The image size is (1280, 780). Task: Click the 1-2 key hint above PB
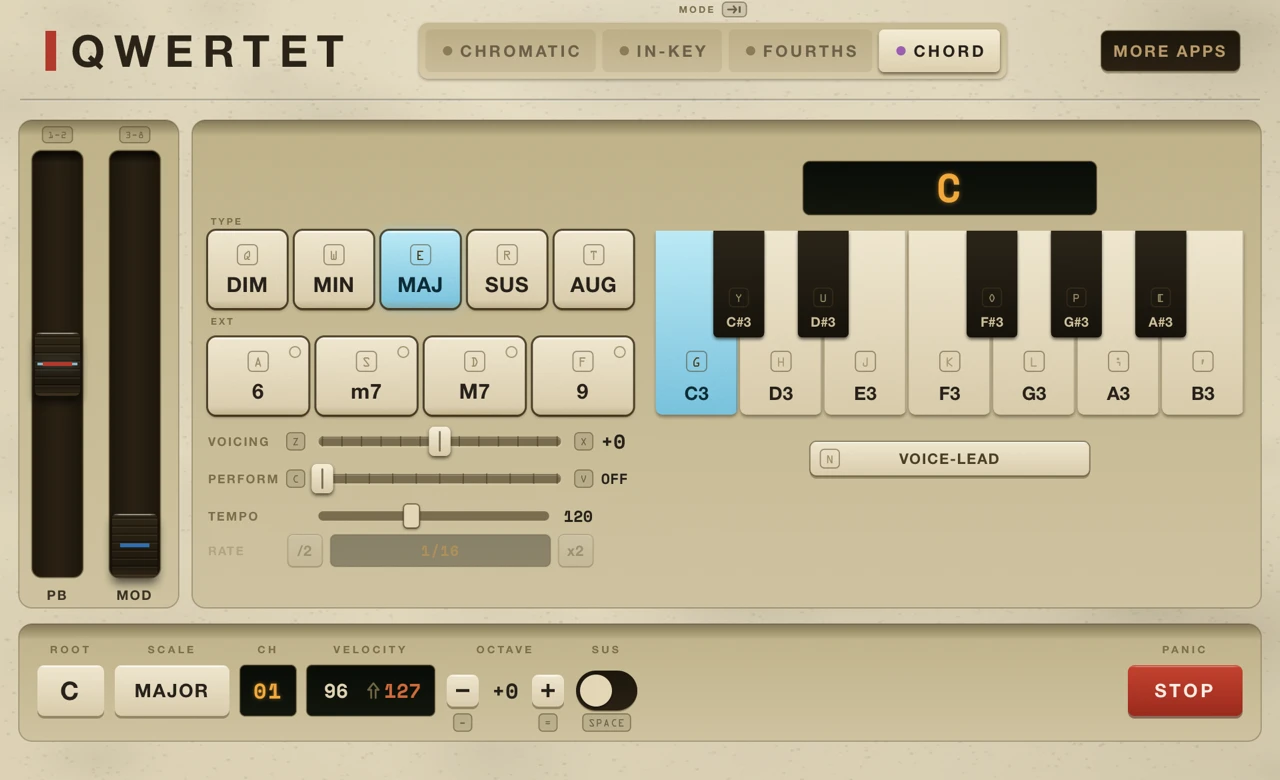point(57,135)
